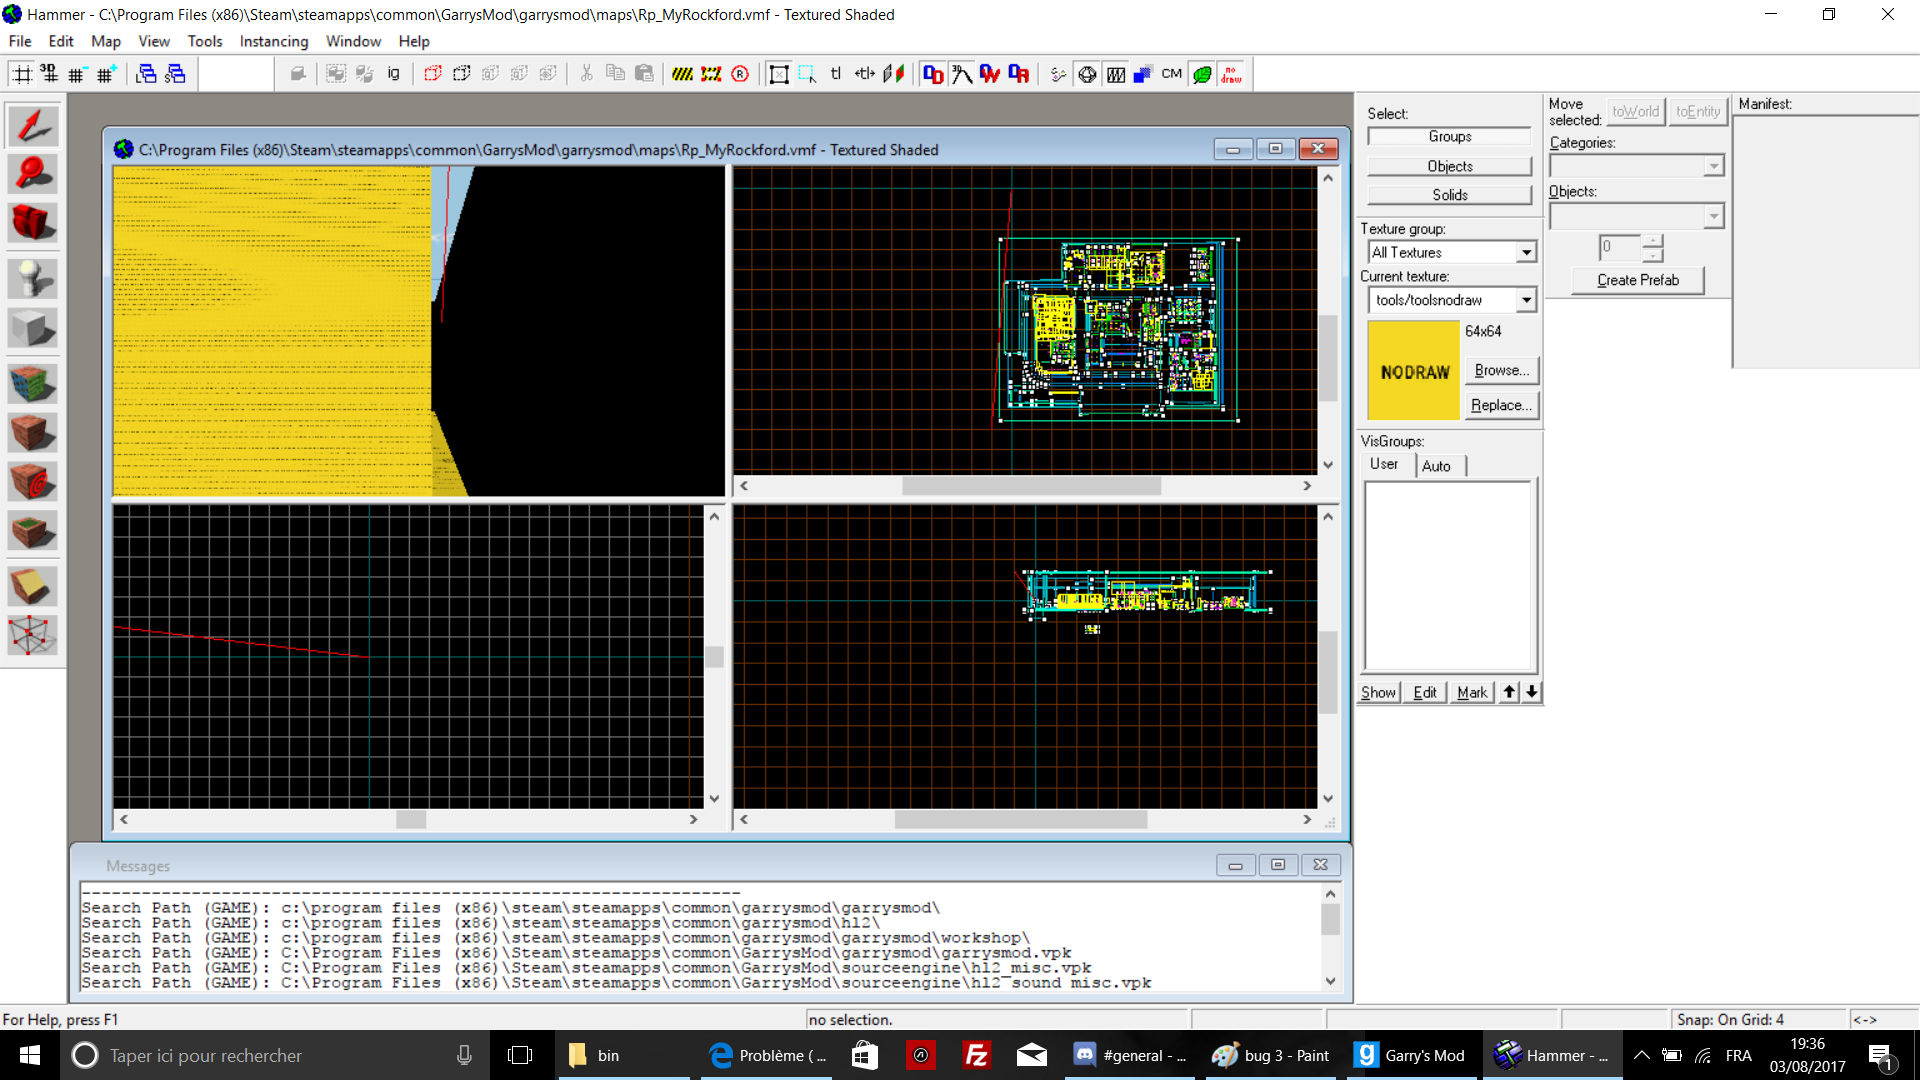The width and height of the screenshot is (1920, 1080).
Task: Click the larger grid icon
Action: (x=106, y=74)
